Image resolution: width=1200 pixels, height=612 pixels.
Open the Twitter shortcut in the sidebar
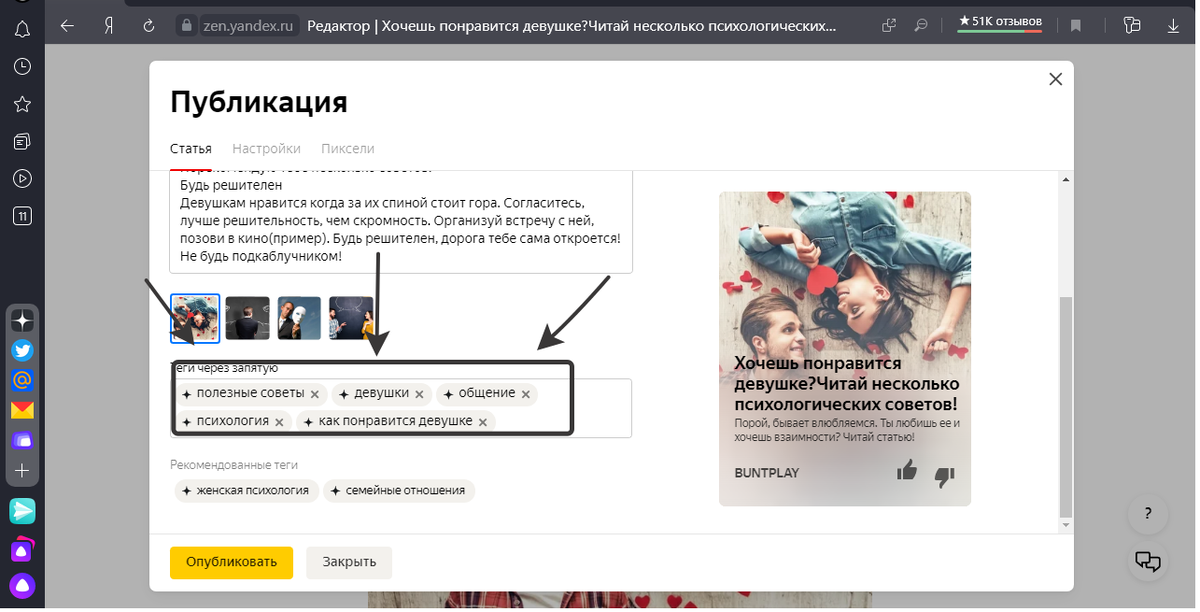click(22, 350)
